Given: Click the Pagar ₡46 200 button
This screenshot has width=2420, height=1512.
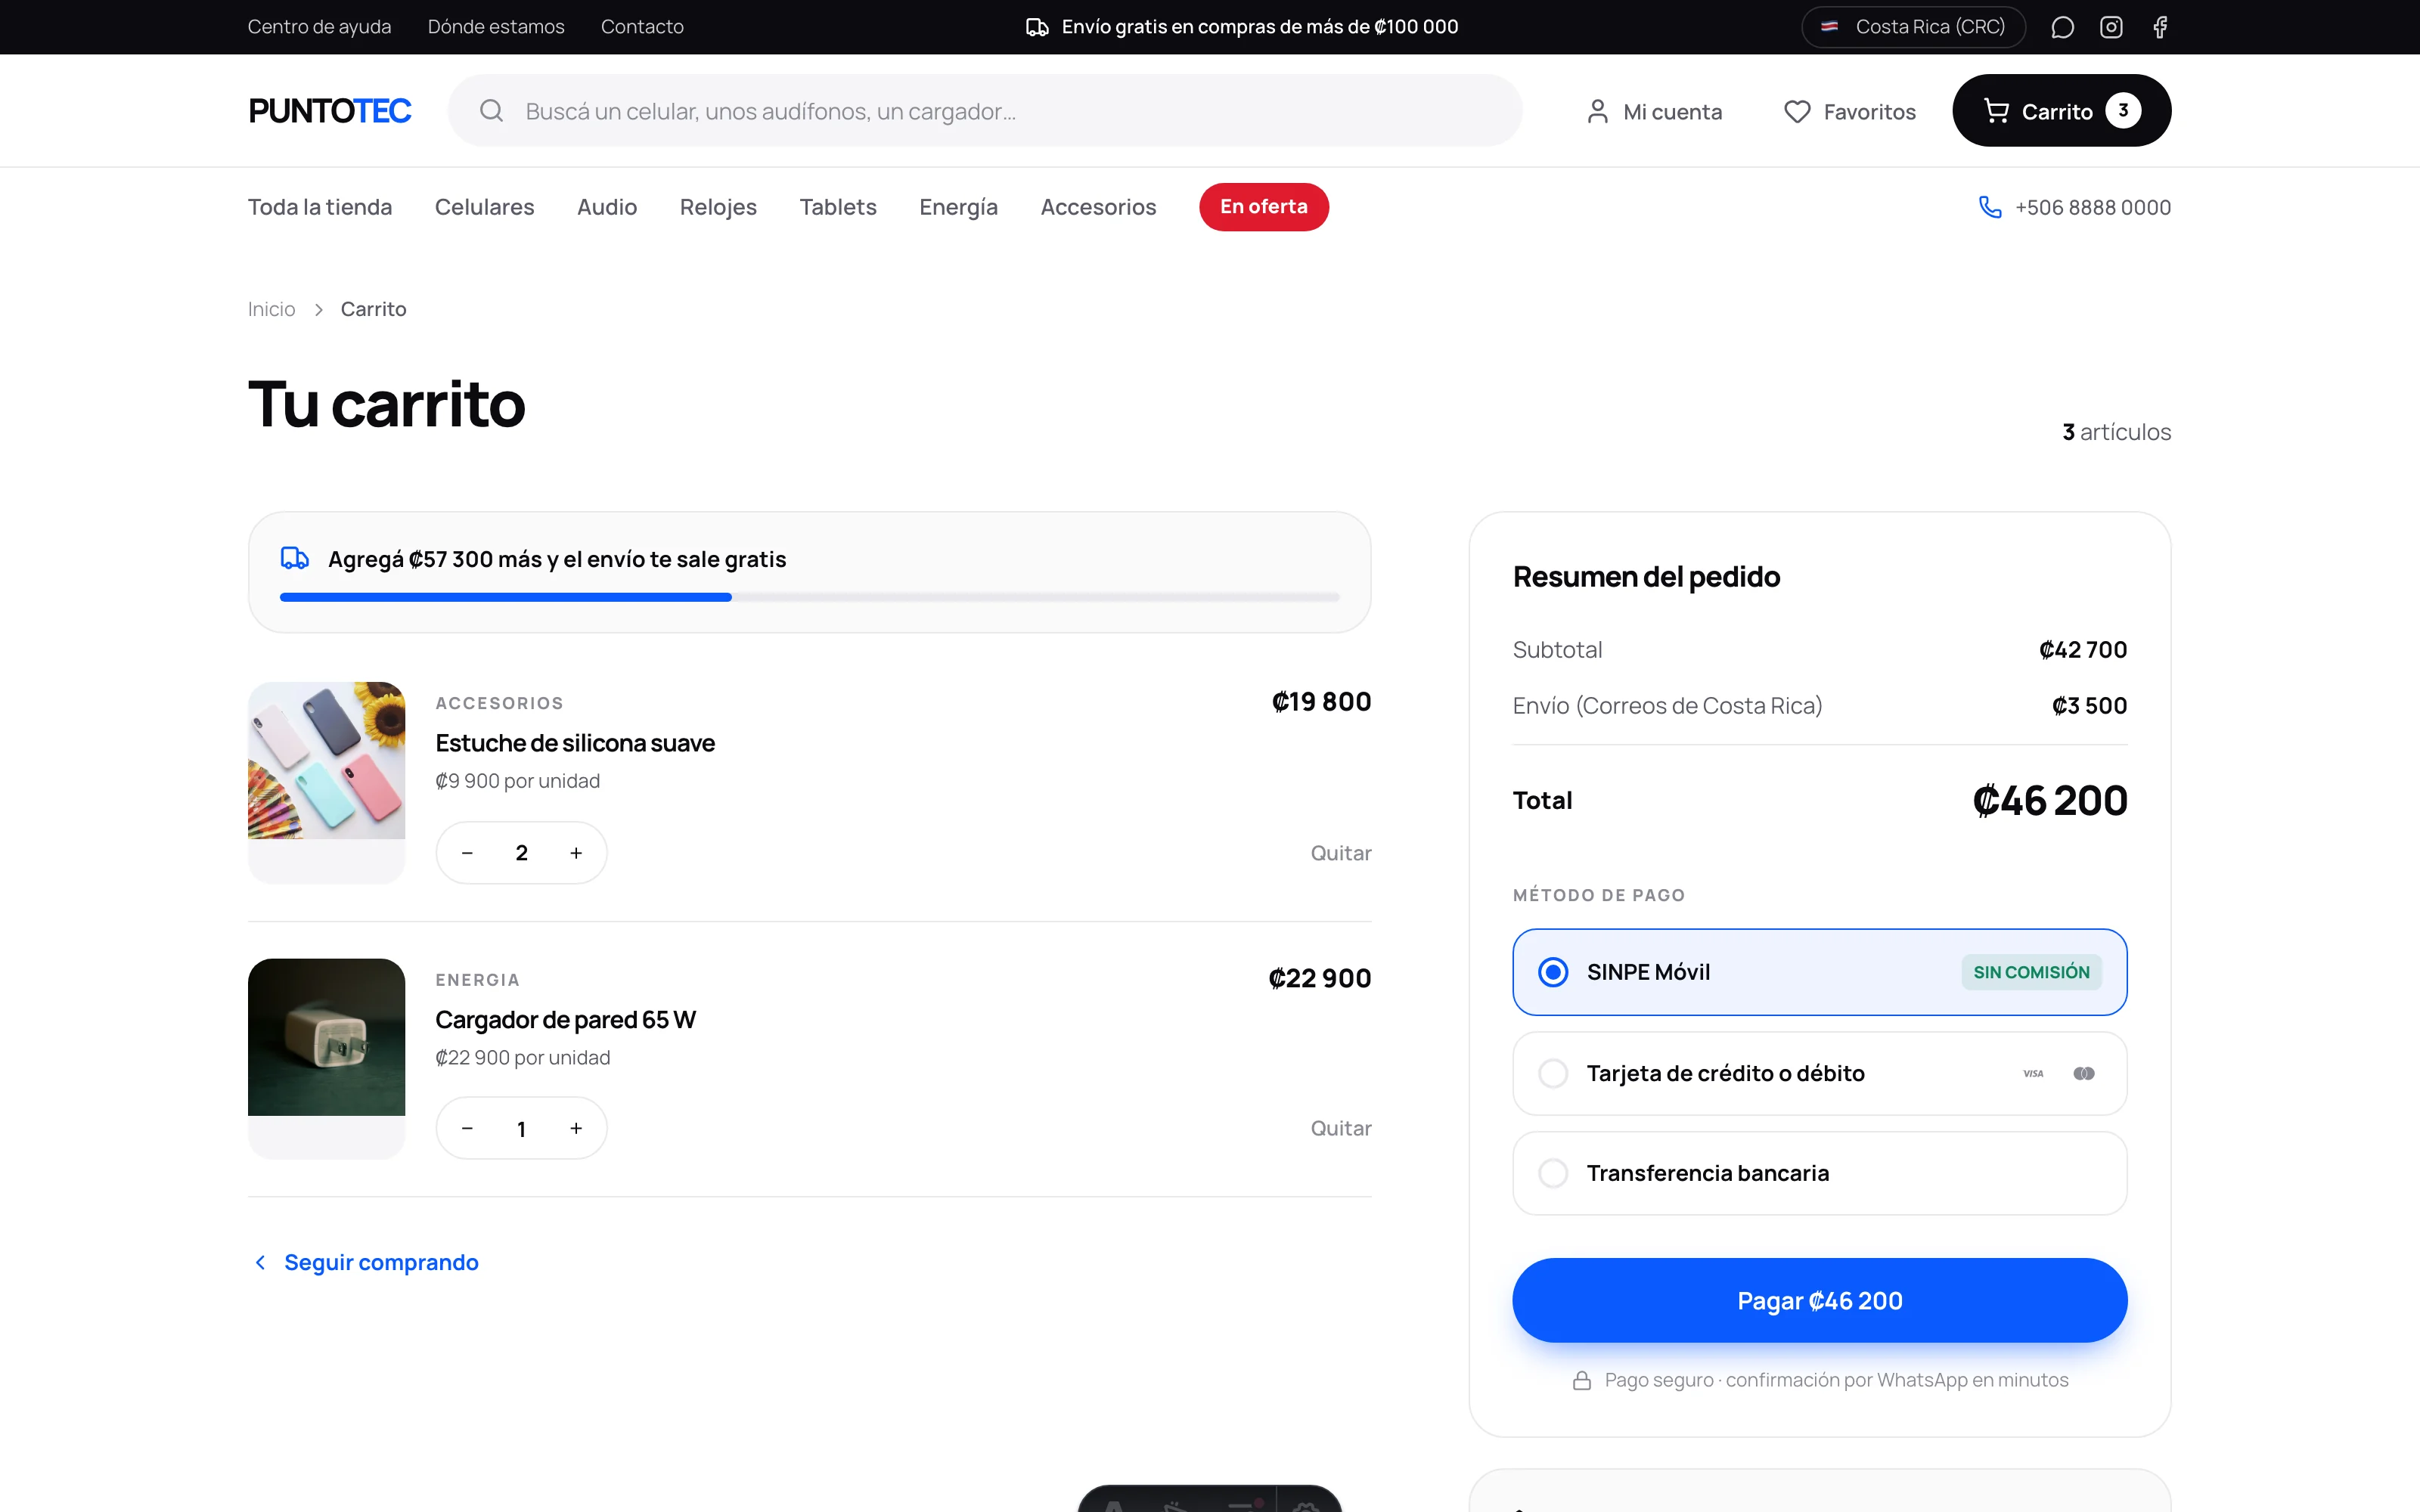Looking at the screenshot, I should (x=1819, y=1300).
